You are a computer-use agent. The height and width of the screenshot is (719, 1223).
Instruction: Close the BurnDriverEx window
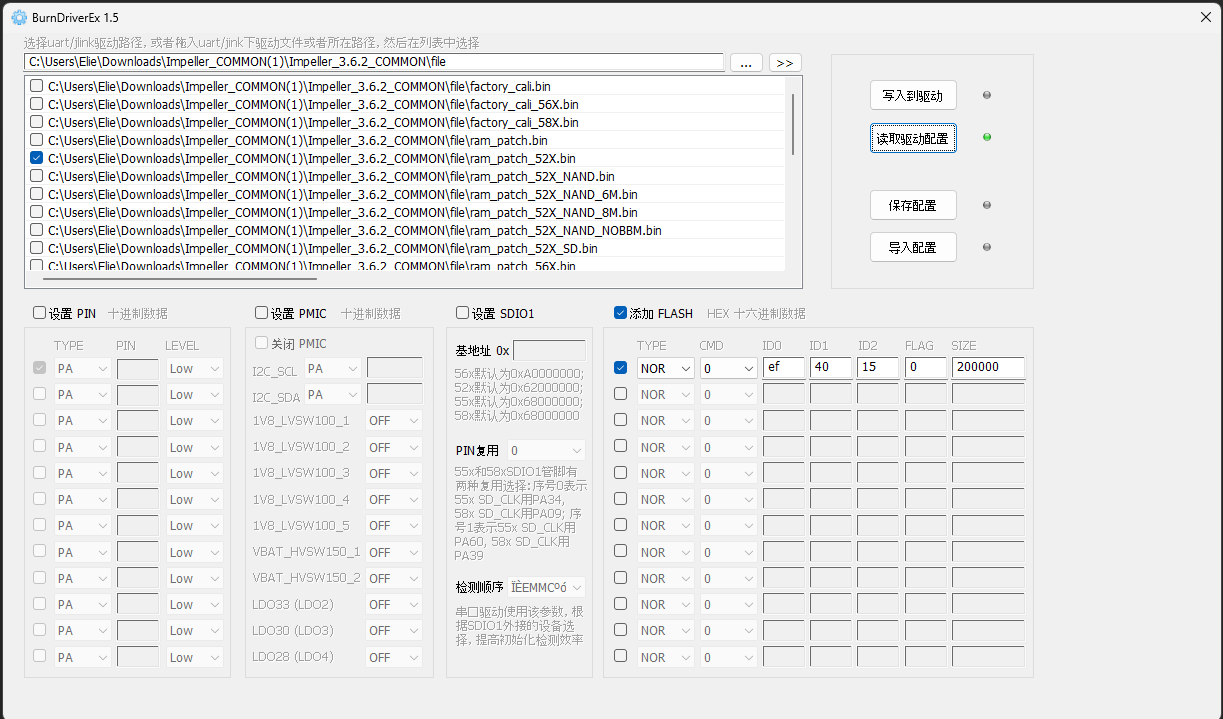[1205, 17]
